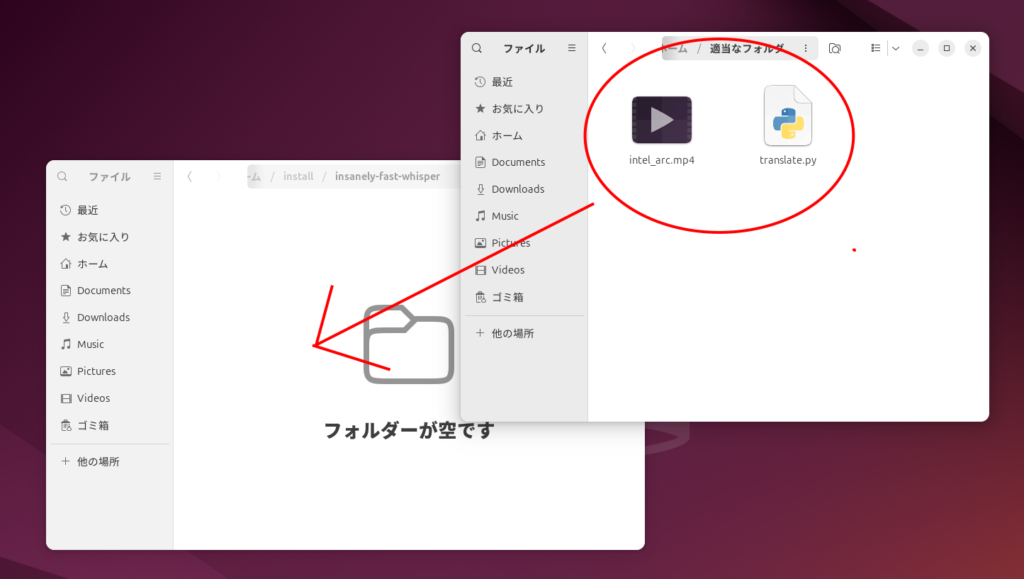This screenshot has width=1024, height=579.
Task: Click the folder search icon beside the path bar
Action: point(835,48)
